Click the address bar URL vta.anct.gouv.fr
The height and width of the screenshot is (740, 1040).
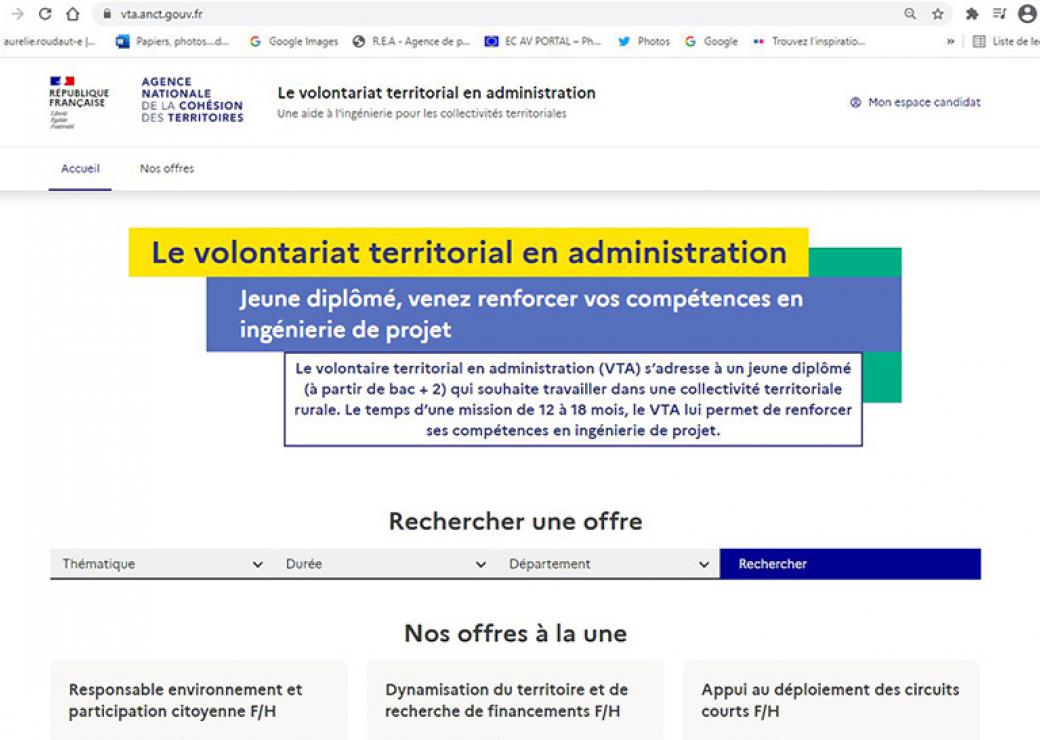click(x=161, y=14)
